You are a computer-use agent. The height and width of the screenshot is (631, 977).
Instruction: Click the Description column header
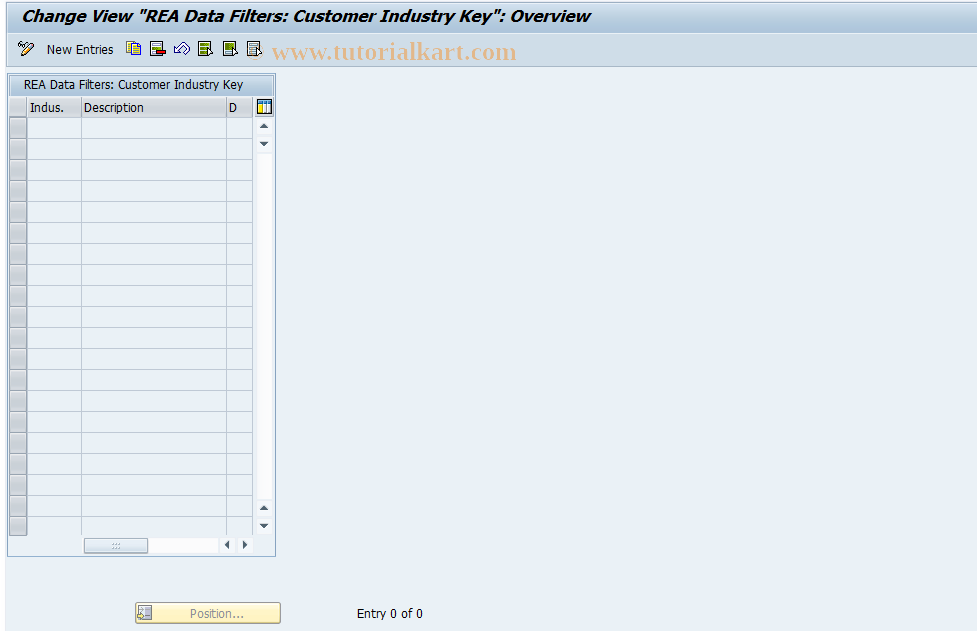(154, 107)
